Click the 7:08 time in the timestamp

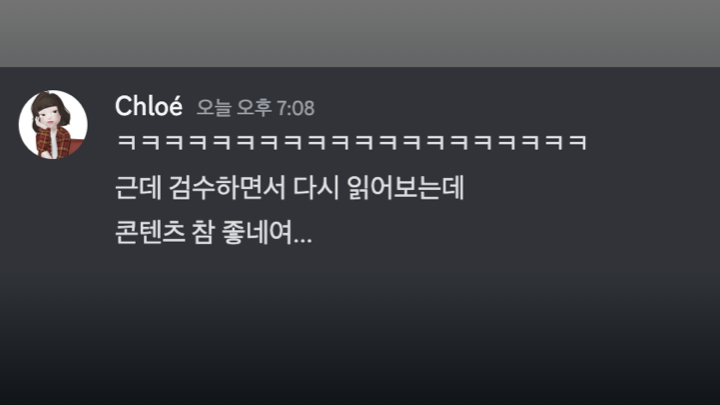[296, 108]
